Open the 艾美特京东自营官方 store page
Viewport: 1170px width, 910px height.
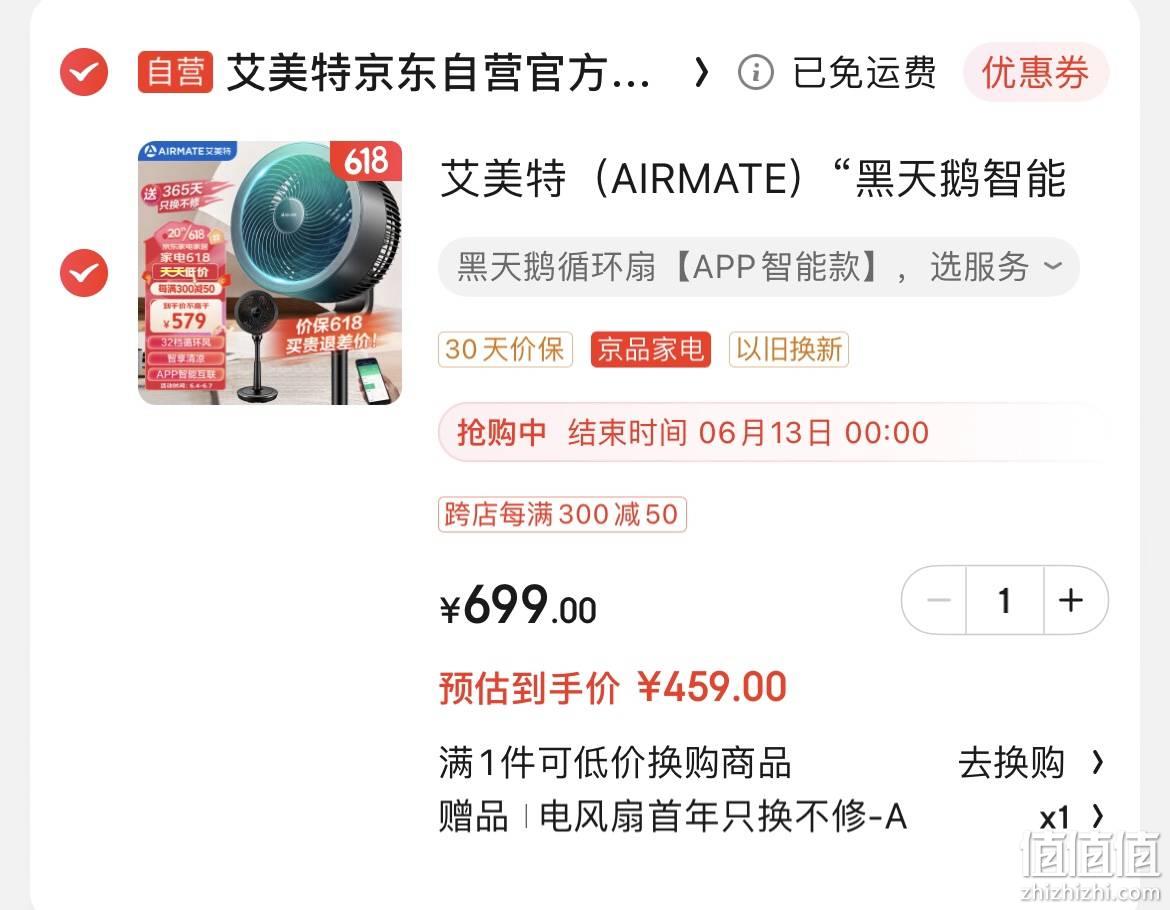tap(437, 72)
